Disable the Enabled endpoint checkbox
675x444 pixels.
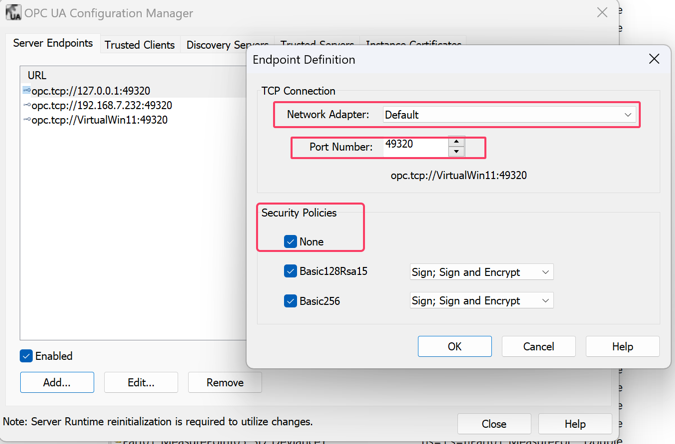26,356
